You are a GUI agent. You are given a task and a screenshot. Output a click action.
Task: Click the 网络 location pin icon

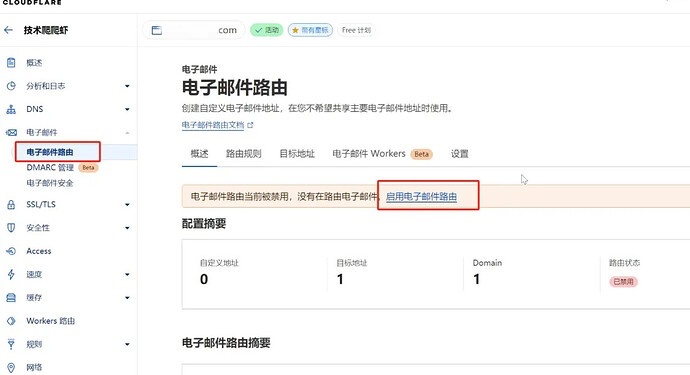click(11, 368)
